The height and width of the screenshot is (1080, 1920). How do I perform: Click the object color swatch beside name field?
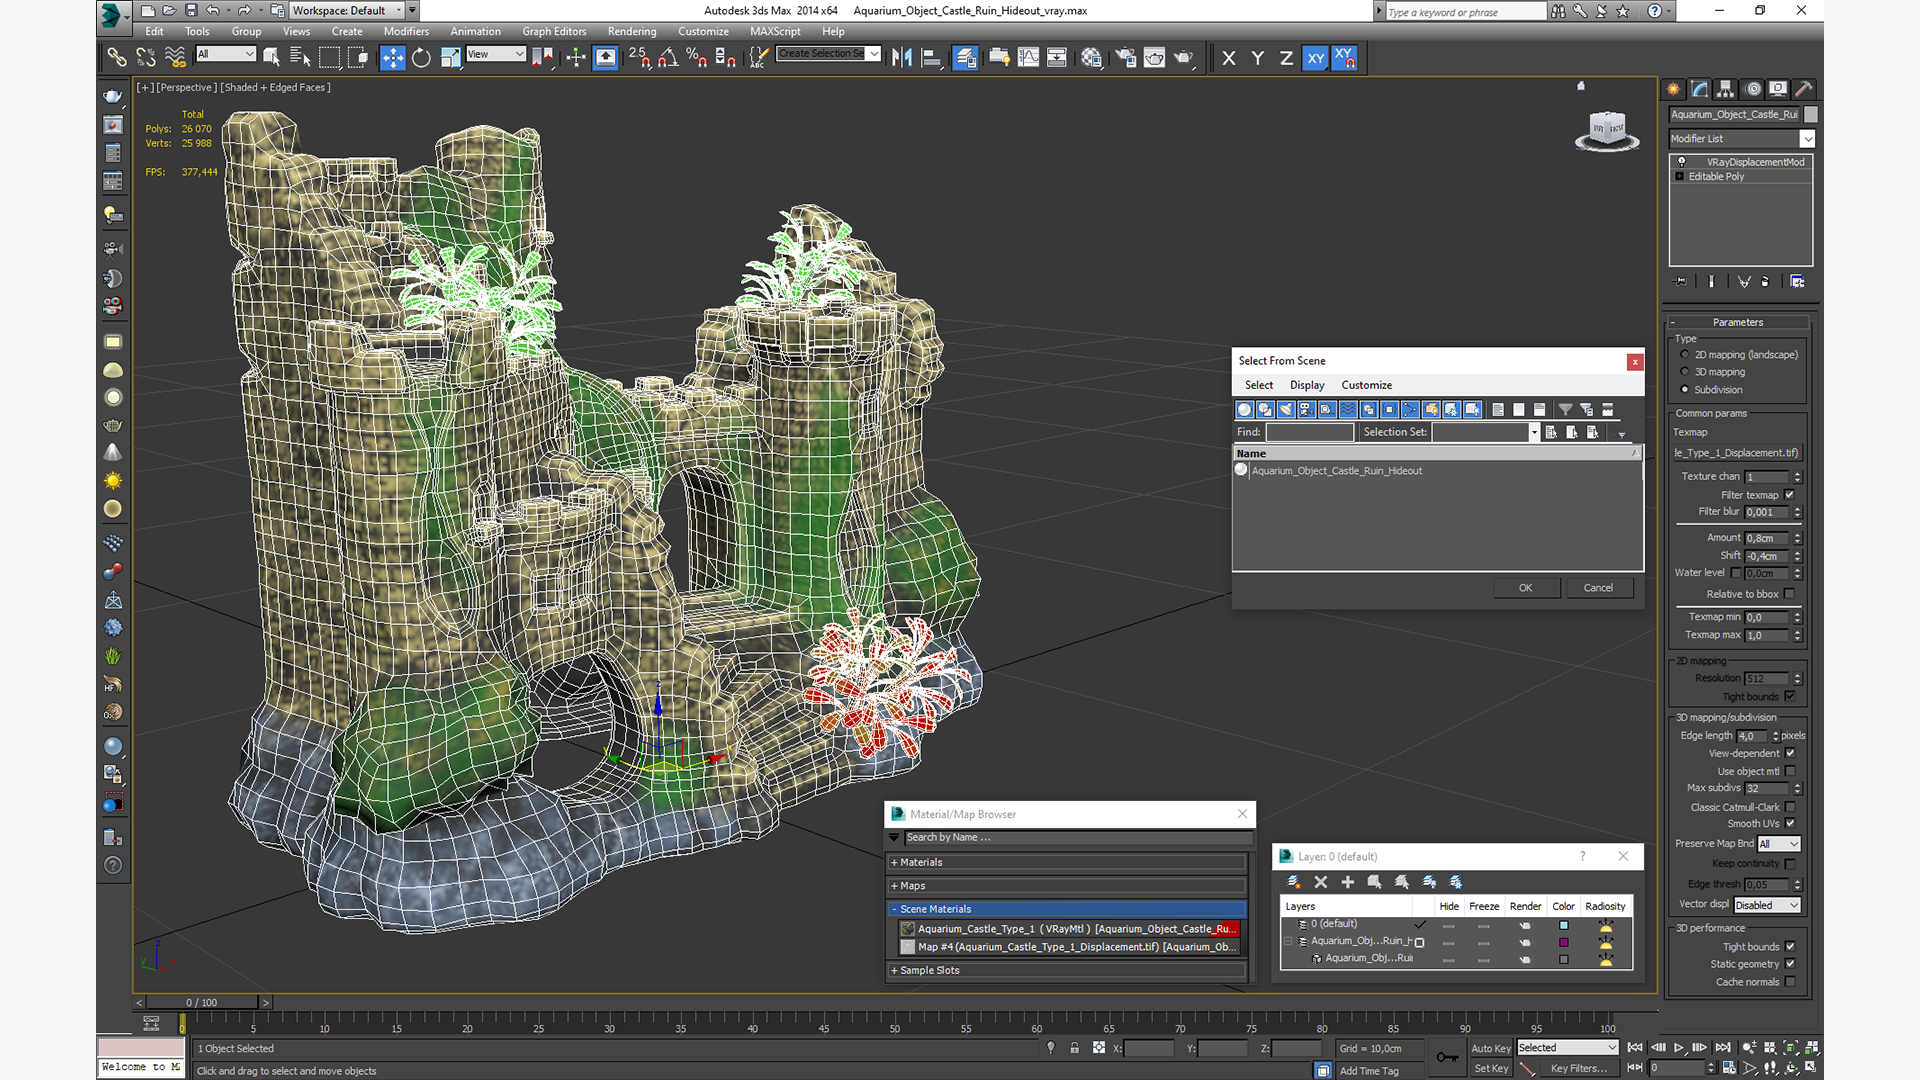point(1811,115)
